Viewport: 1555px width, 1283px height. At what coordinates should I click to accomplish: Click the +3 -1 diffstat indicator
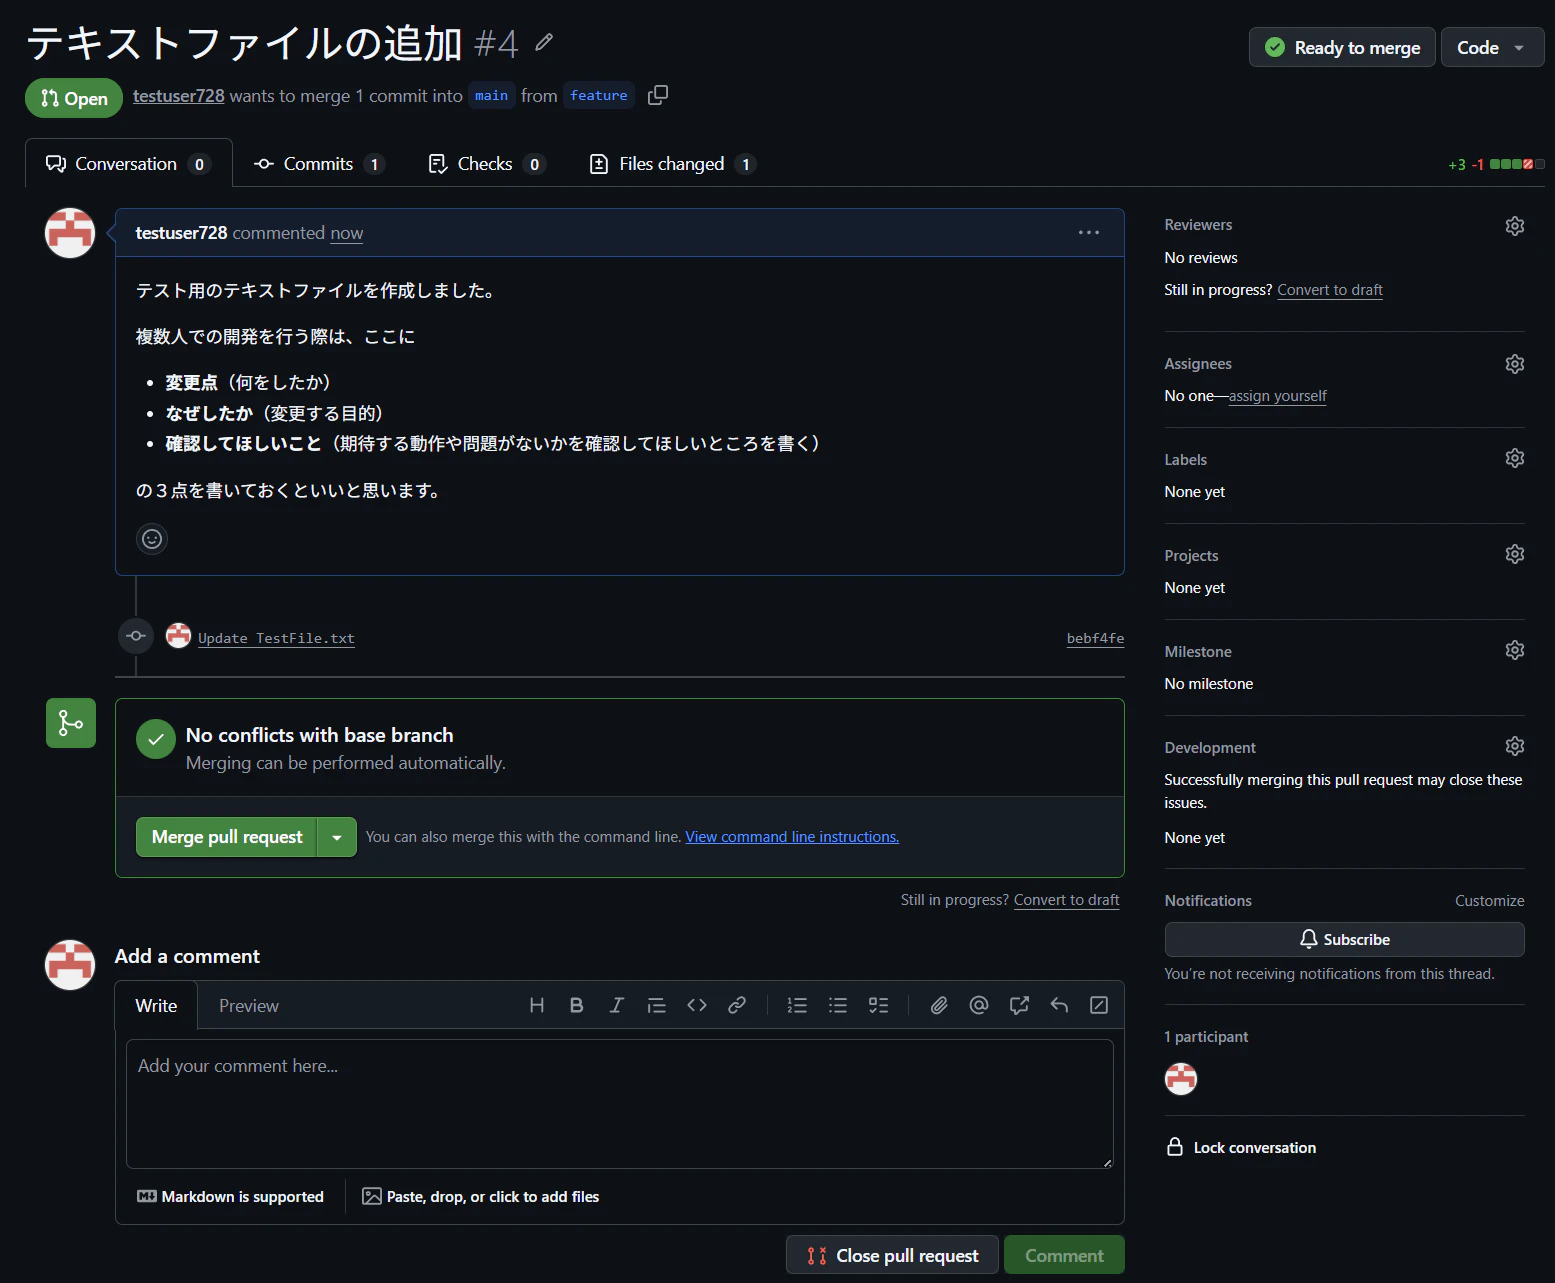[1496, 164]
